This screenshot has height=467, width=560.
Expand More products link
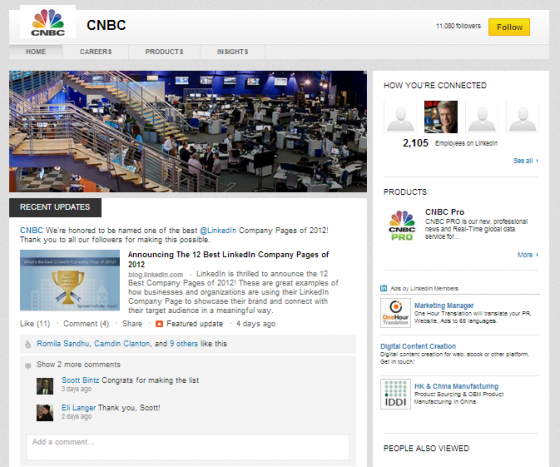point(528,255)
